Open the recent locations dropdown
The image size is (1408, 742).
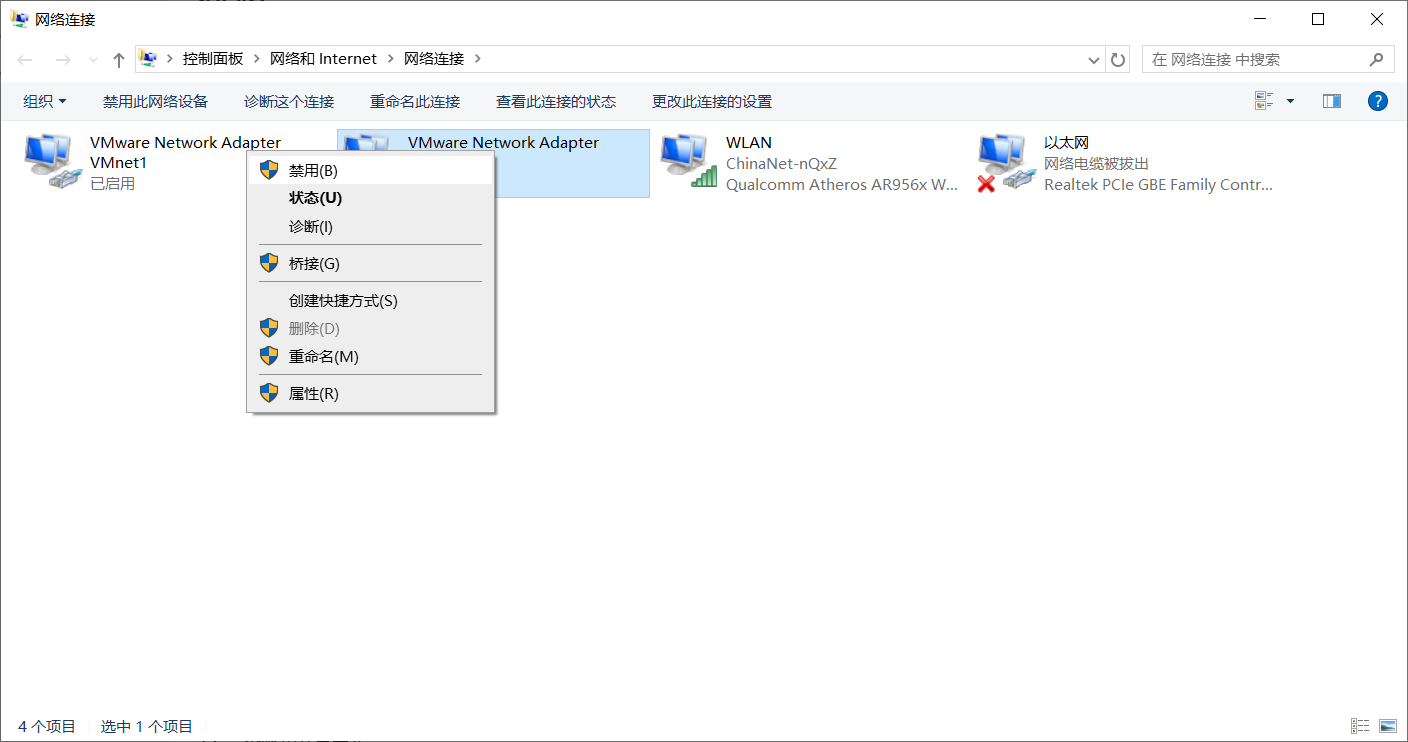[x=93, y=60]
